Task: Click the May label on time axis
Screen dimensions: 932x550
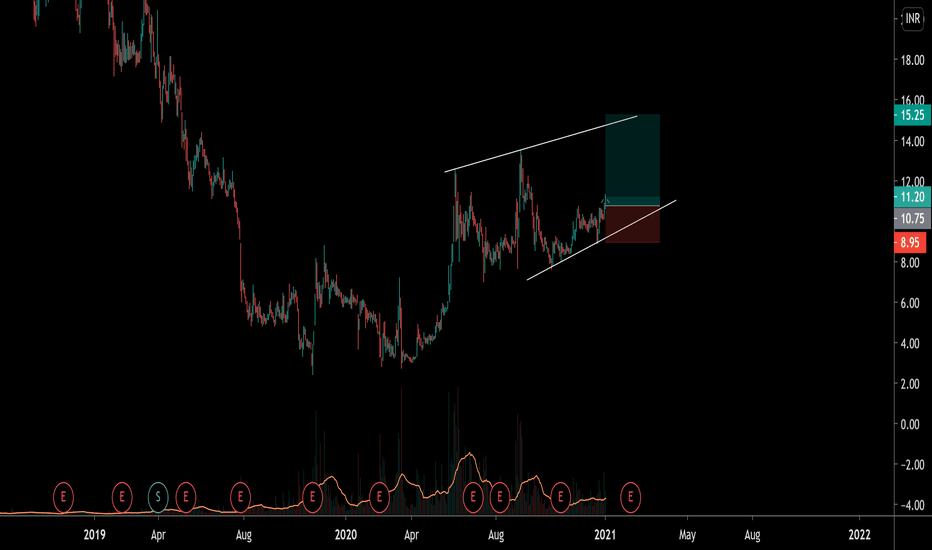Action: [x=687, y=535]
